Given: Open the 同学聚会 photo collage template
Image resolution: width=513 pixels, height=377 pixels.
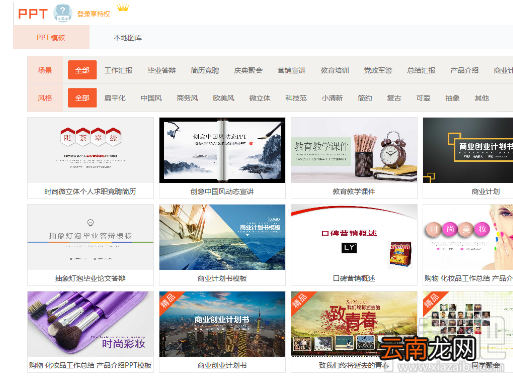Looking at the screenshot, I should coord(468,324).
